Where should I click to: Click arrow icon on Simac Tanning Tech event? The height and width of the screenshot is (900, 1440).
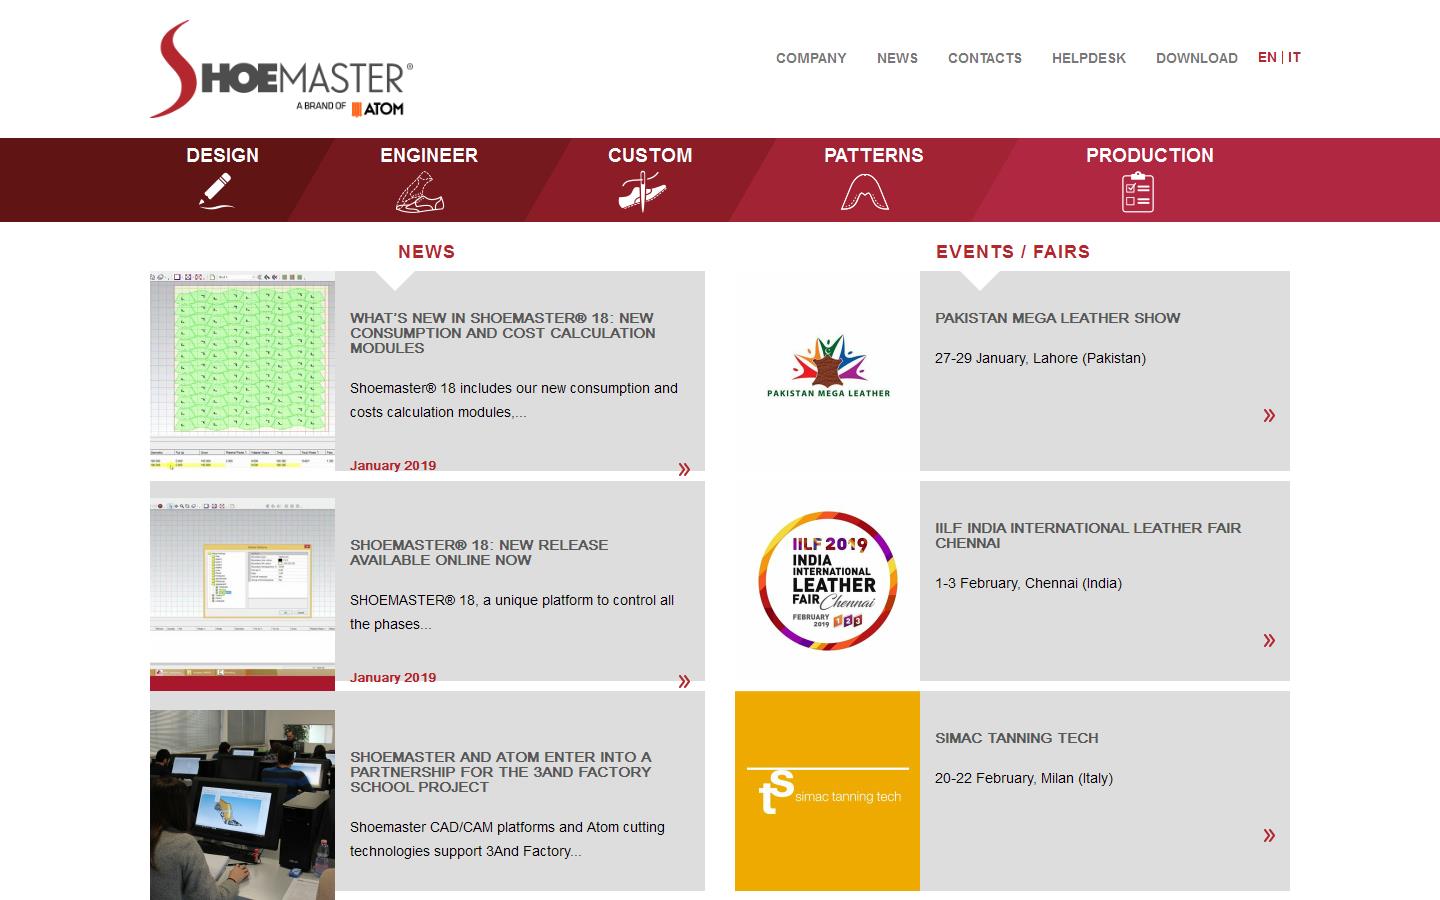(x=1269, y=835)
